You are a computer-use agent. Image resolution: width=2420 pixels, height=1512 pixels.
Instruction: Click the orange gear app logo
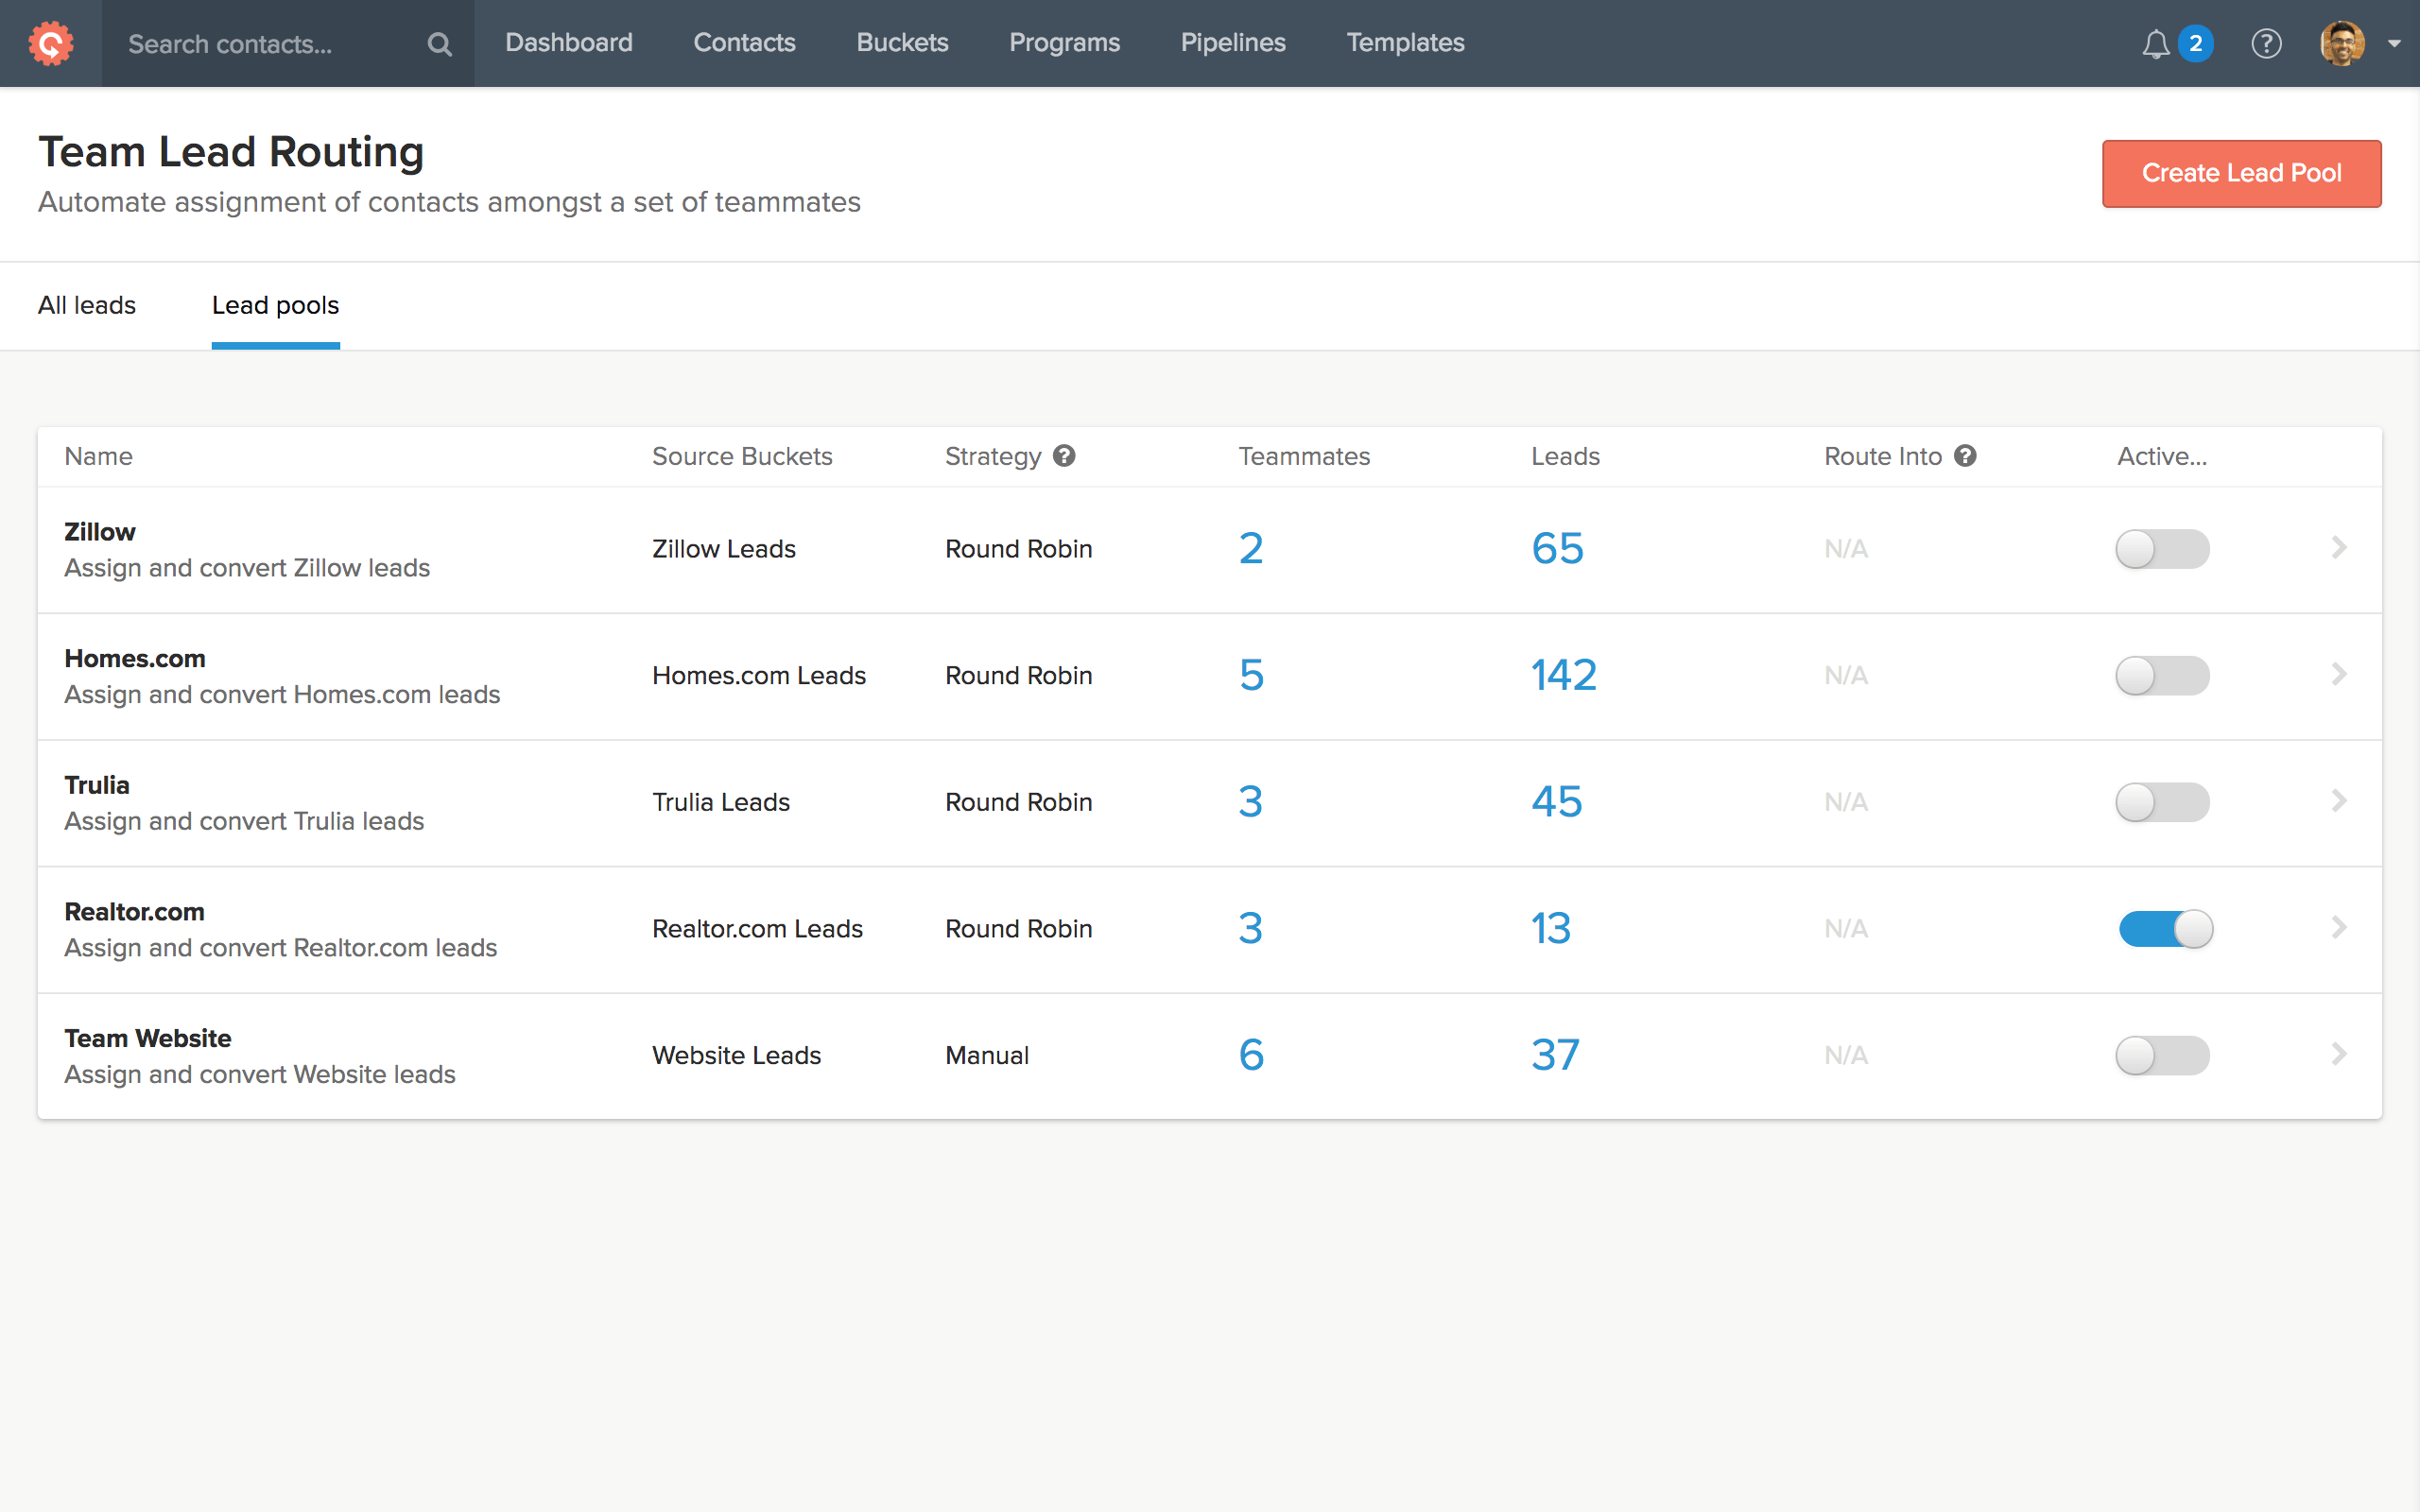pyautogui.click(x=51, y=43)
